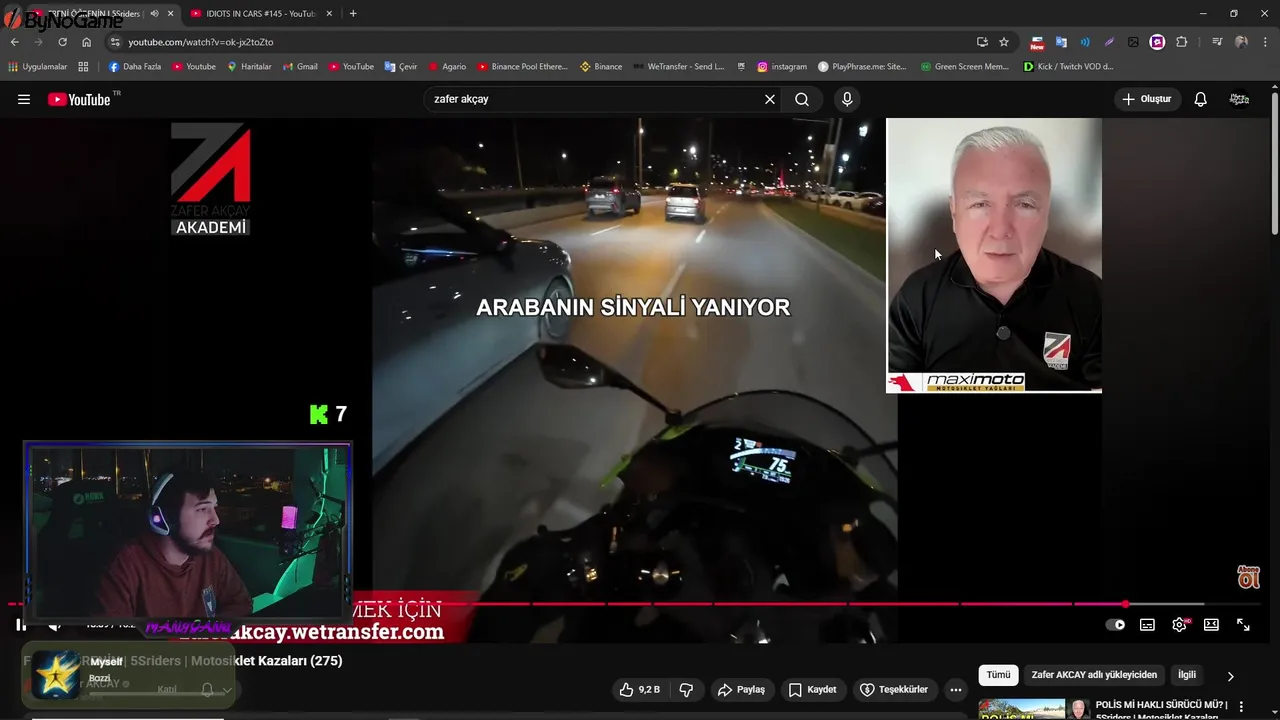Click the search magnifier button
The height and width of the screenshot is (720, 1280).
802,99
